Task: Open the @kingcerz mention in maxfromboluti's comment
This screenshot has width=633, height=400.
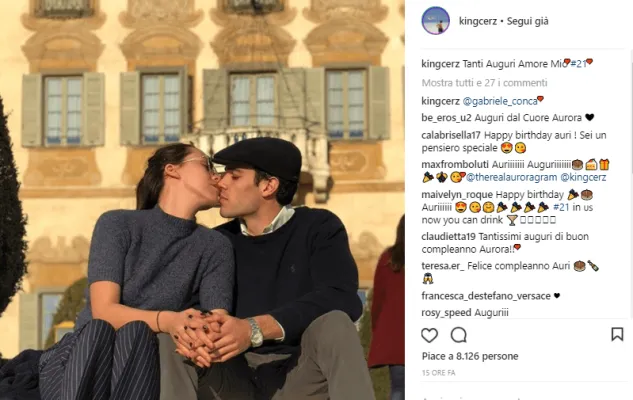Action: (x=583, y=177)
